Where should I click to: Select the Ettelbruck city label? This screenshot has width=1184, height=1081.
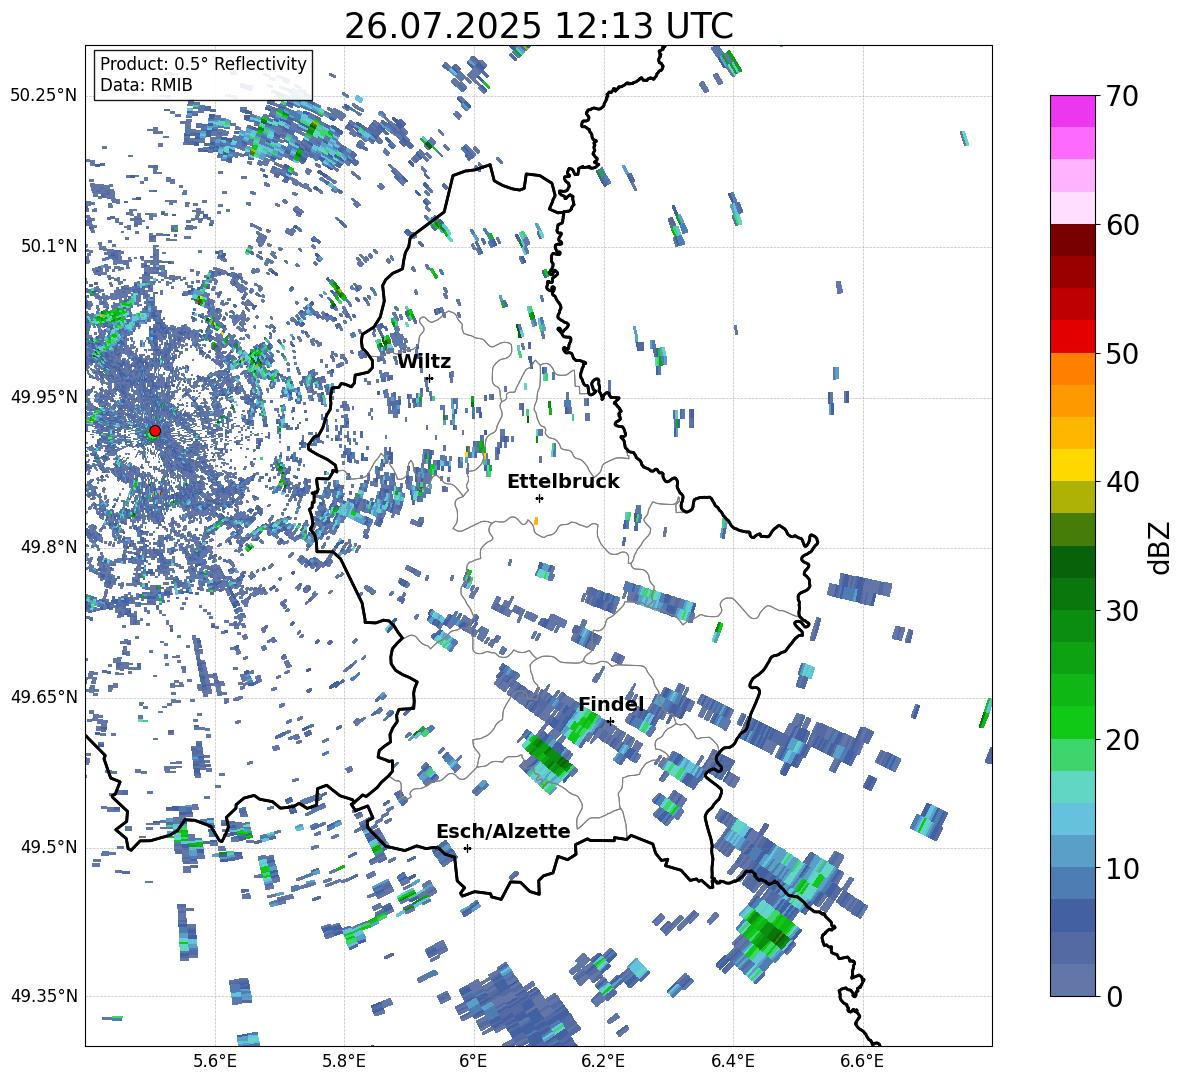[563, 482]
